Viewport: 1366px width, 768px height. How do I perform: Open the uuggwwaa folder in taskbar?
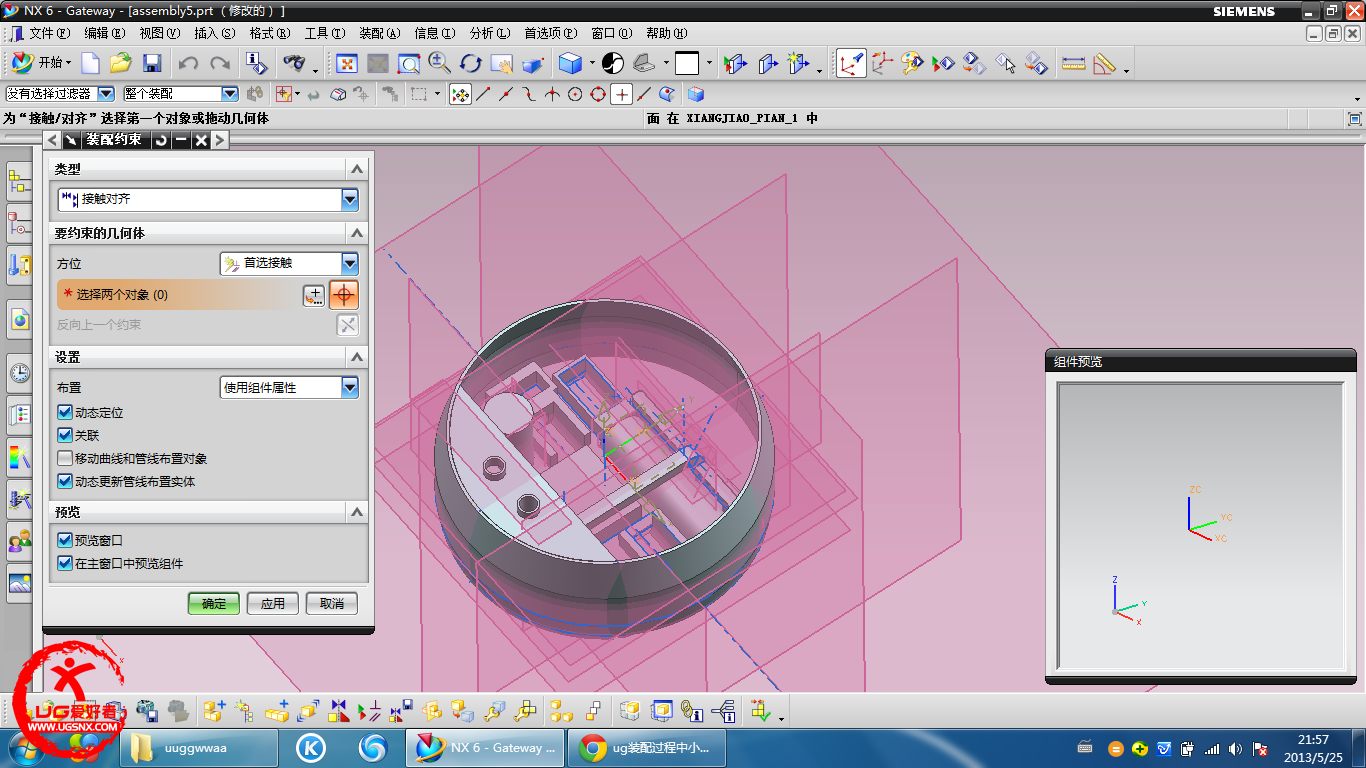click(x=199, y=748)
